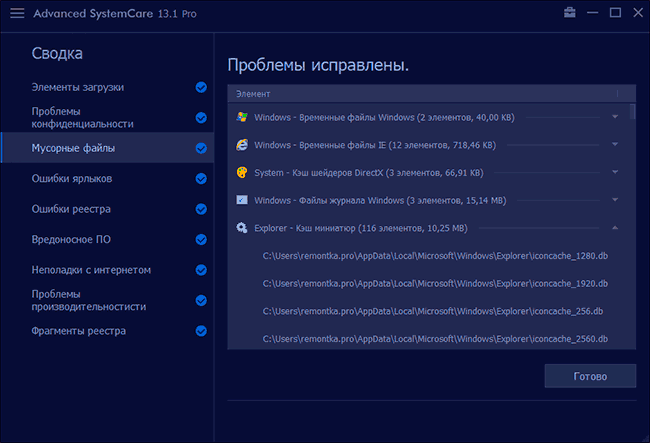Maximize the Advanced SystemCare window

click(x=615, y=13)
